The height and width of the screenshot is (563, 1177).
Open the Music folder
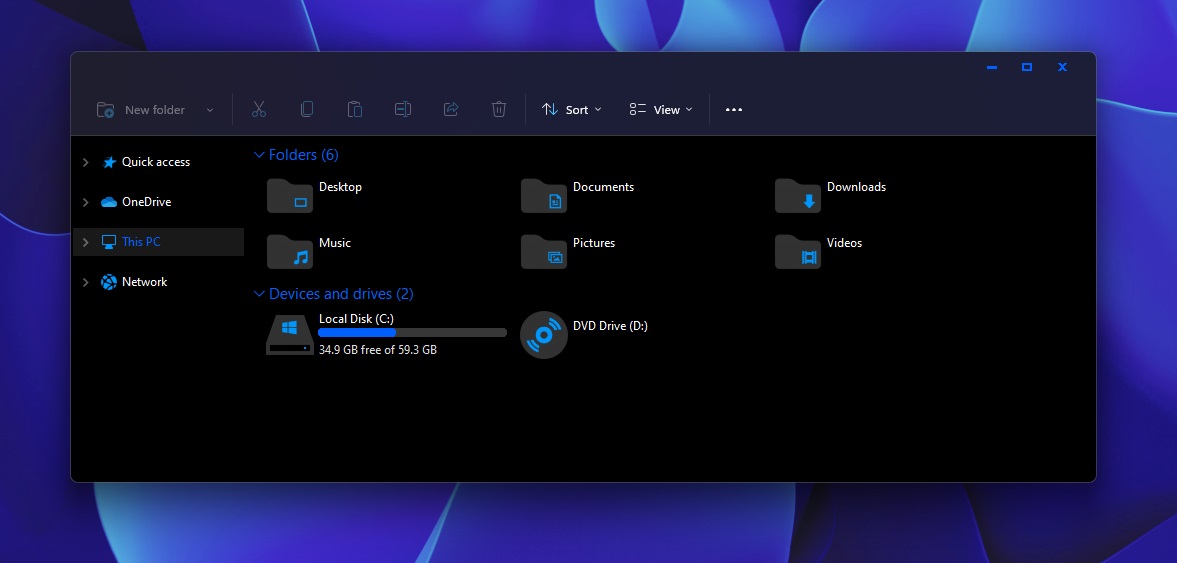point(290,251)
